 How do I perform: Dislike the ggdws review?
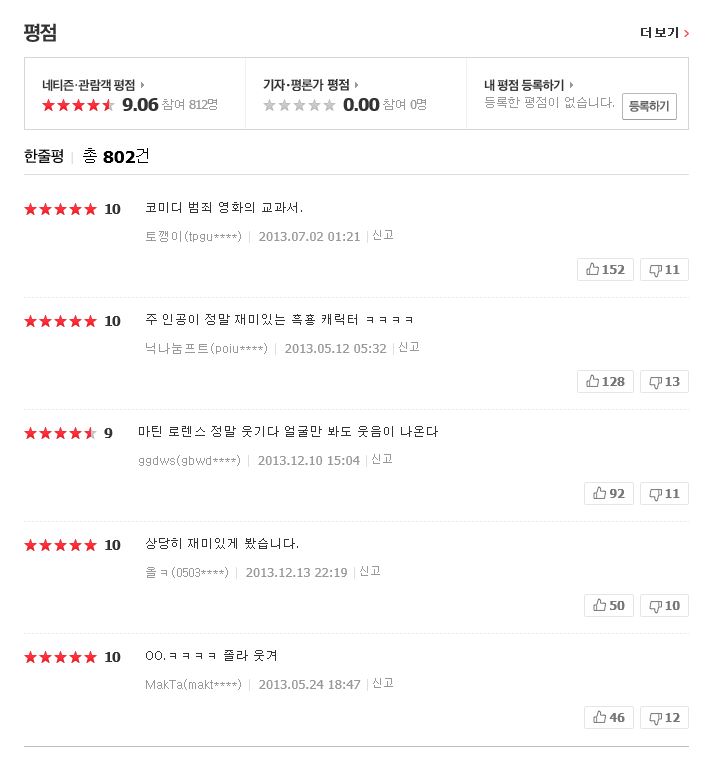coord(664,494)
